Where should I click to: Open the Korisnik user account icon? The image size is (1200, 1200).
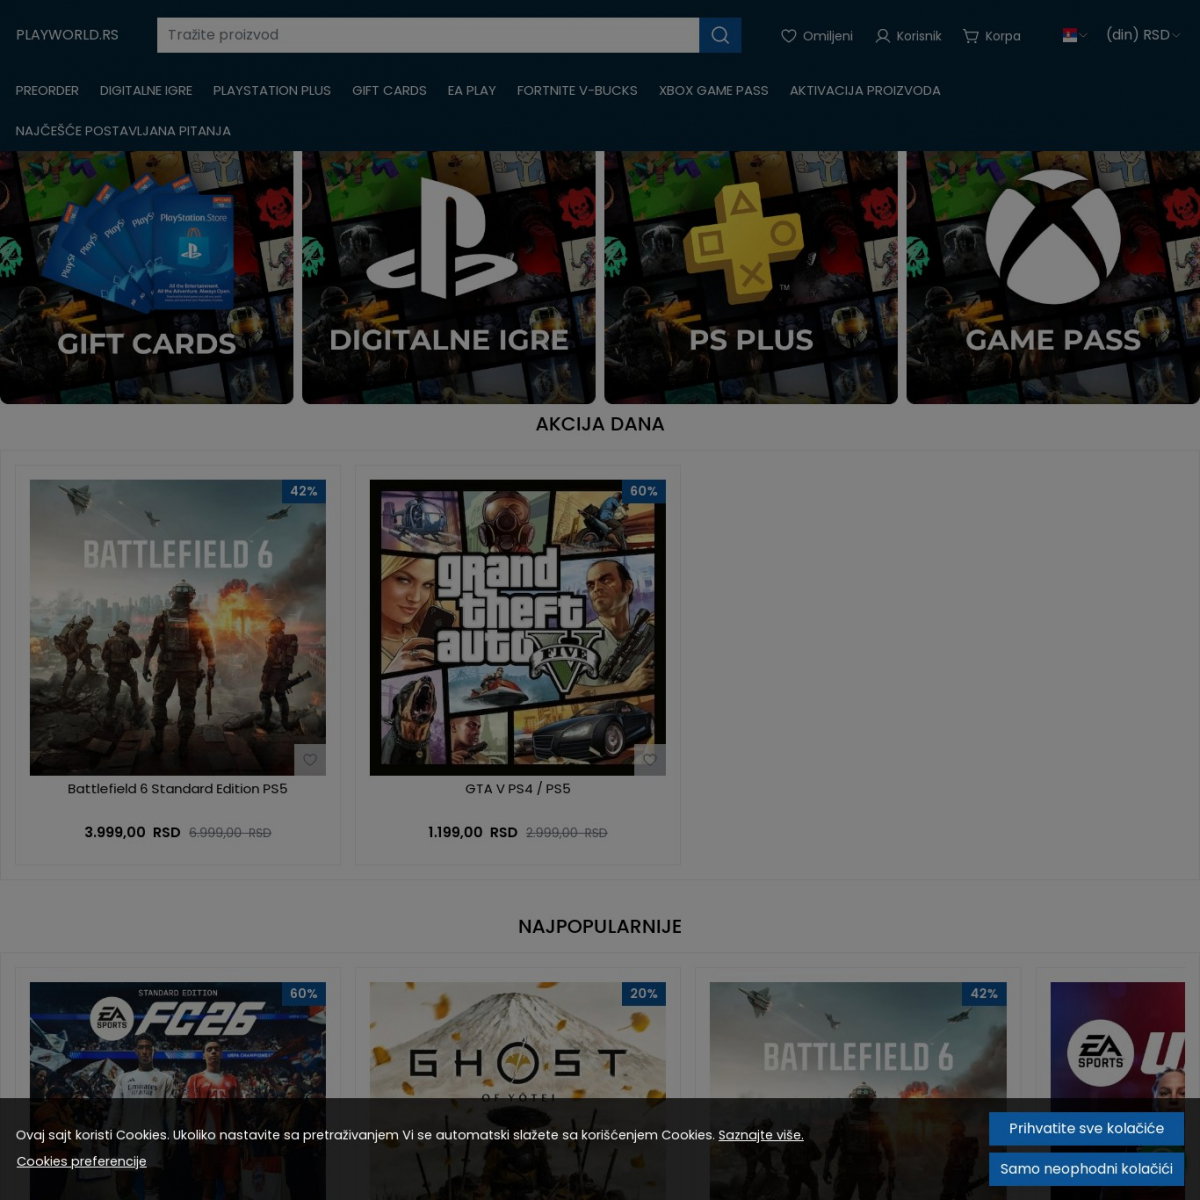click(883, 36)
